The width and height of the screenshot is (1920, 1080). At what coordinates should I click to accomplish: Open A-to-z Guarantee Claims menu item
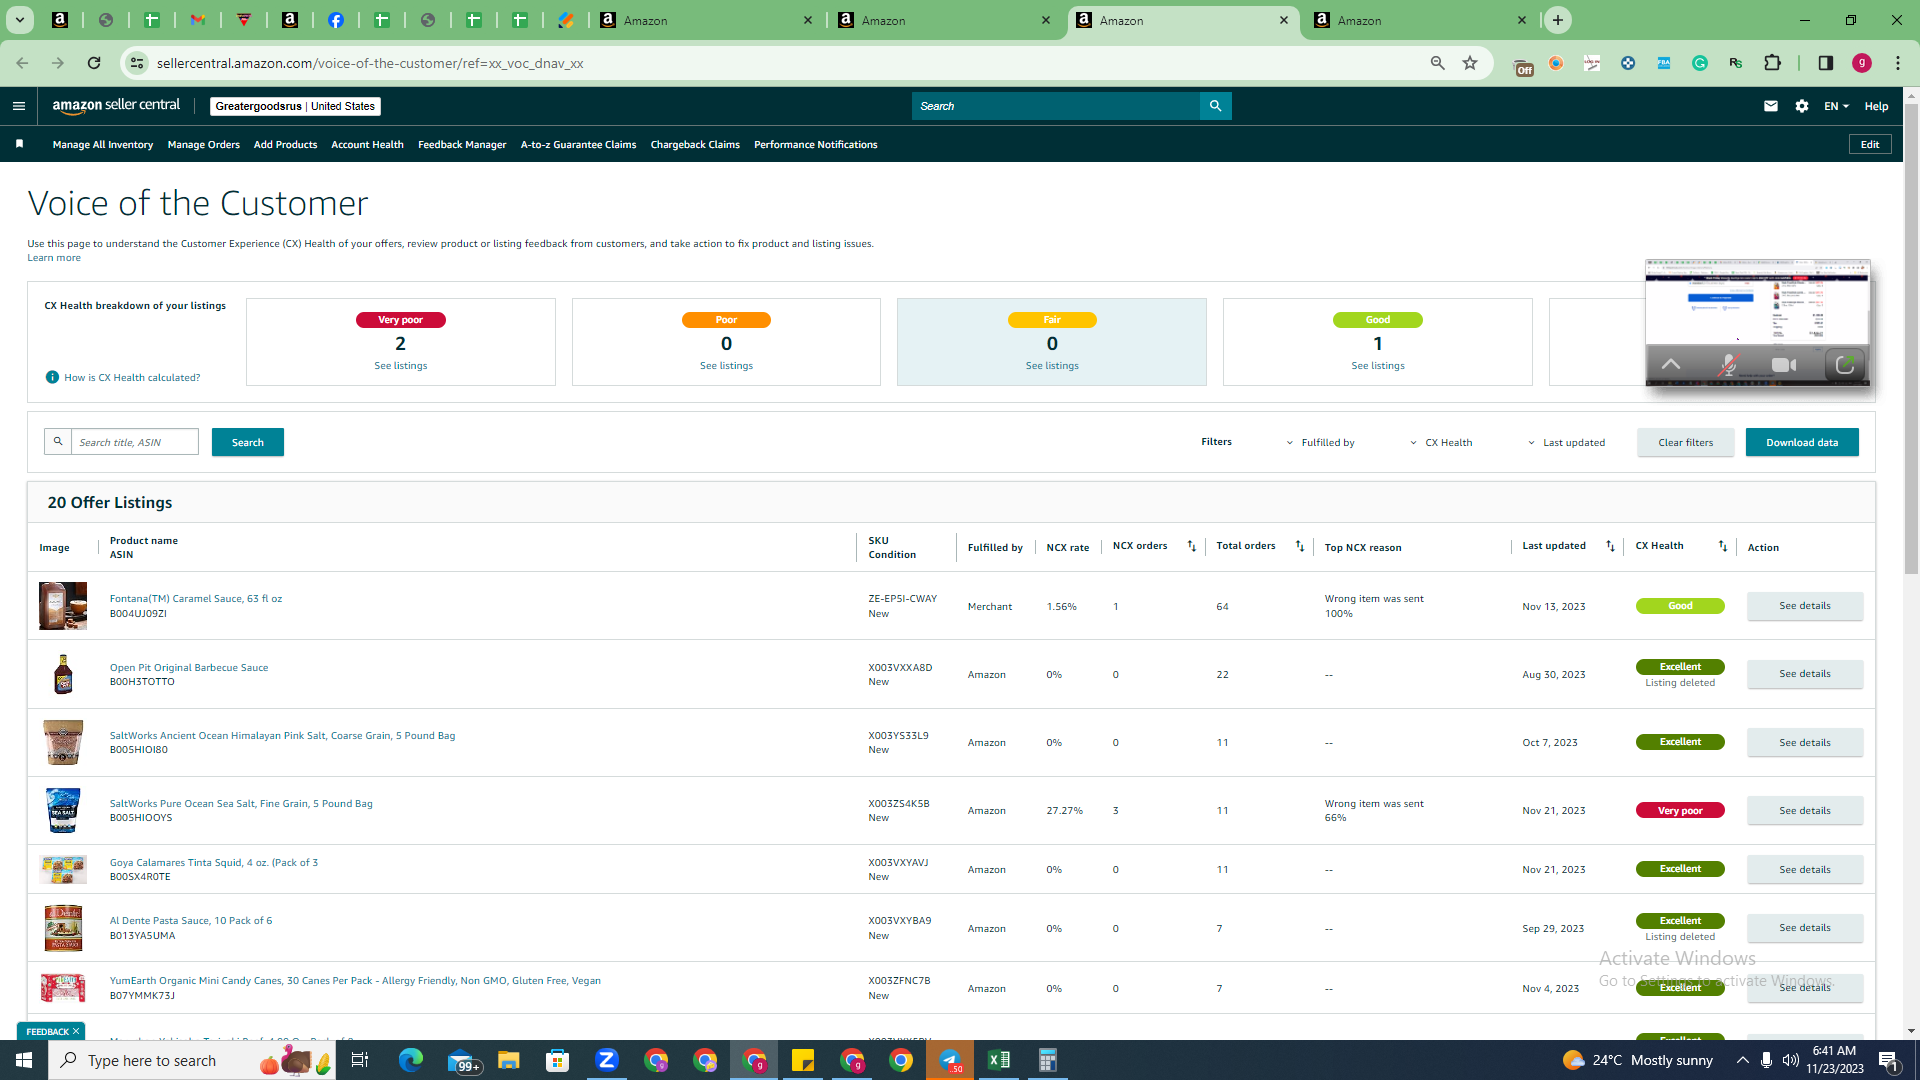(x=578, y=144)
